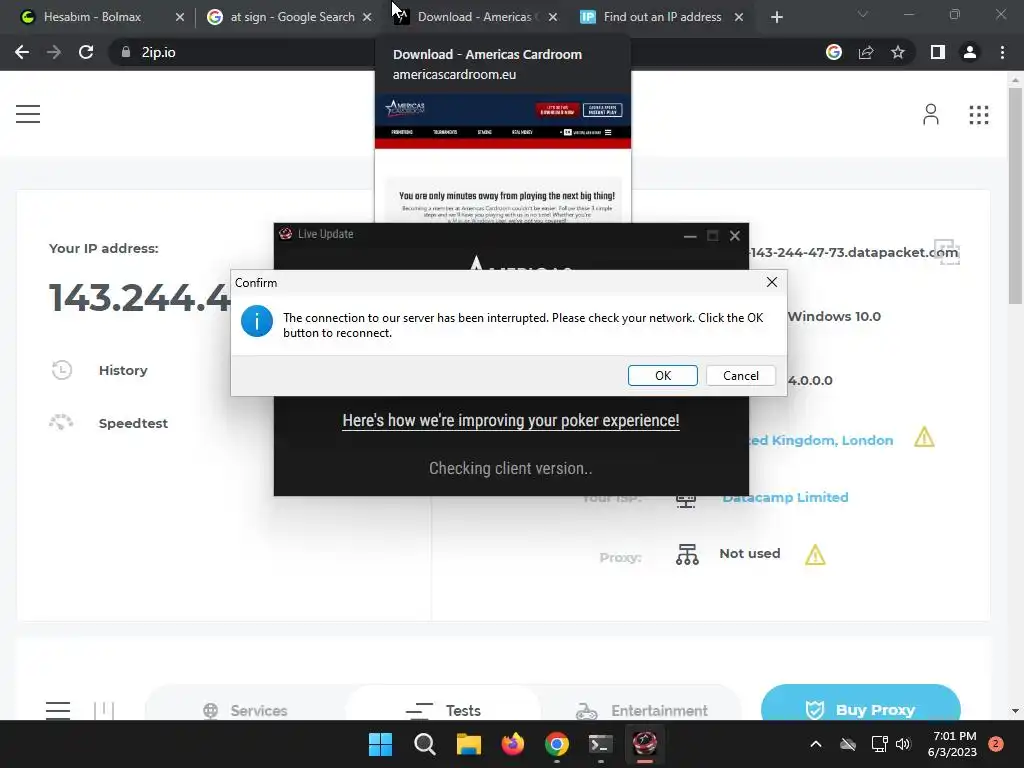Open File Explorer from taskbar
The height and width of the screenshot is (768, 1024).
click(468, 744)
